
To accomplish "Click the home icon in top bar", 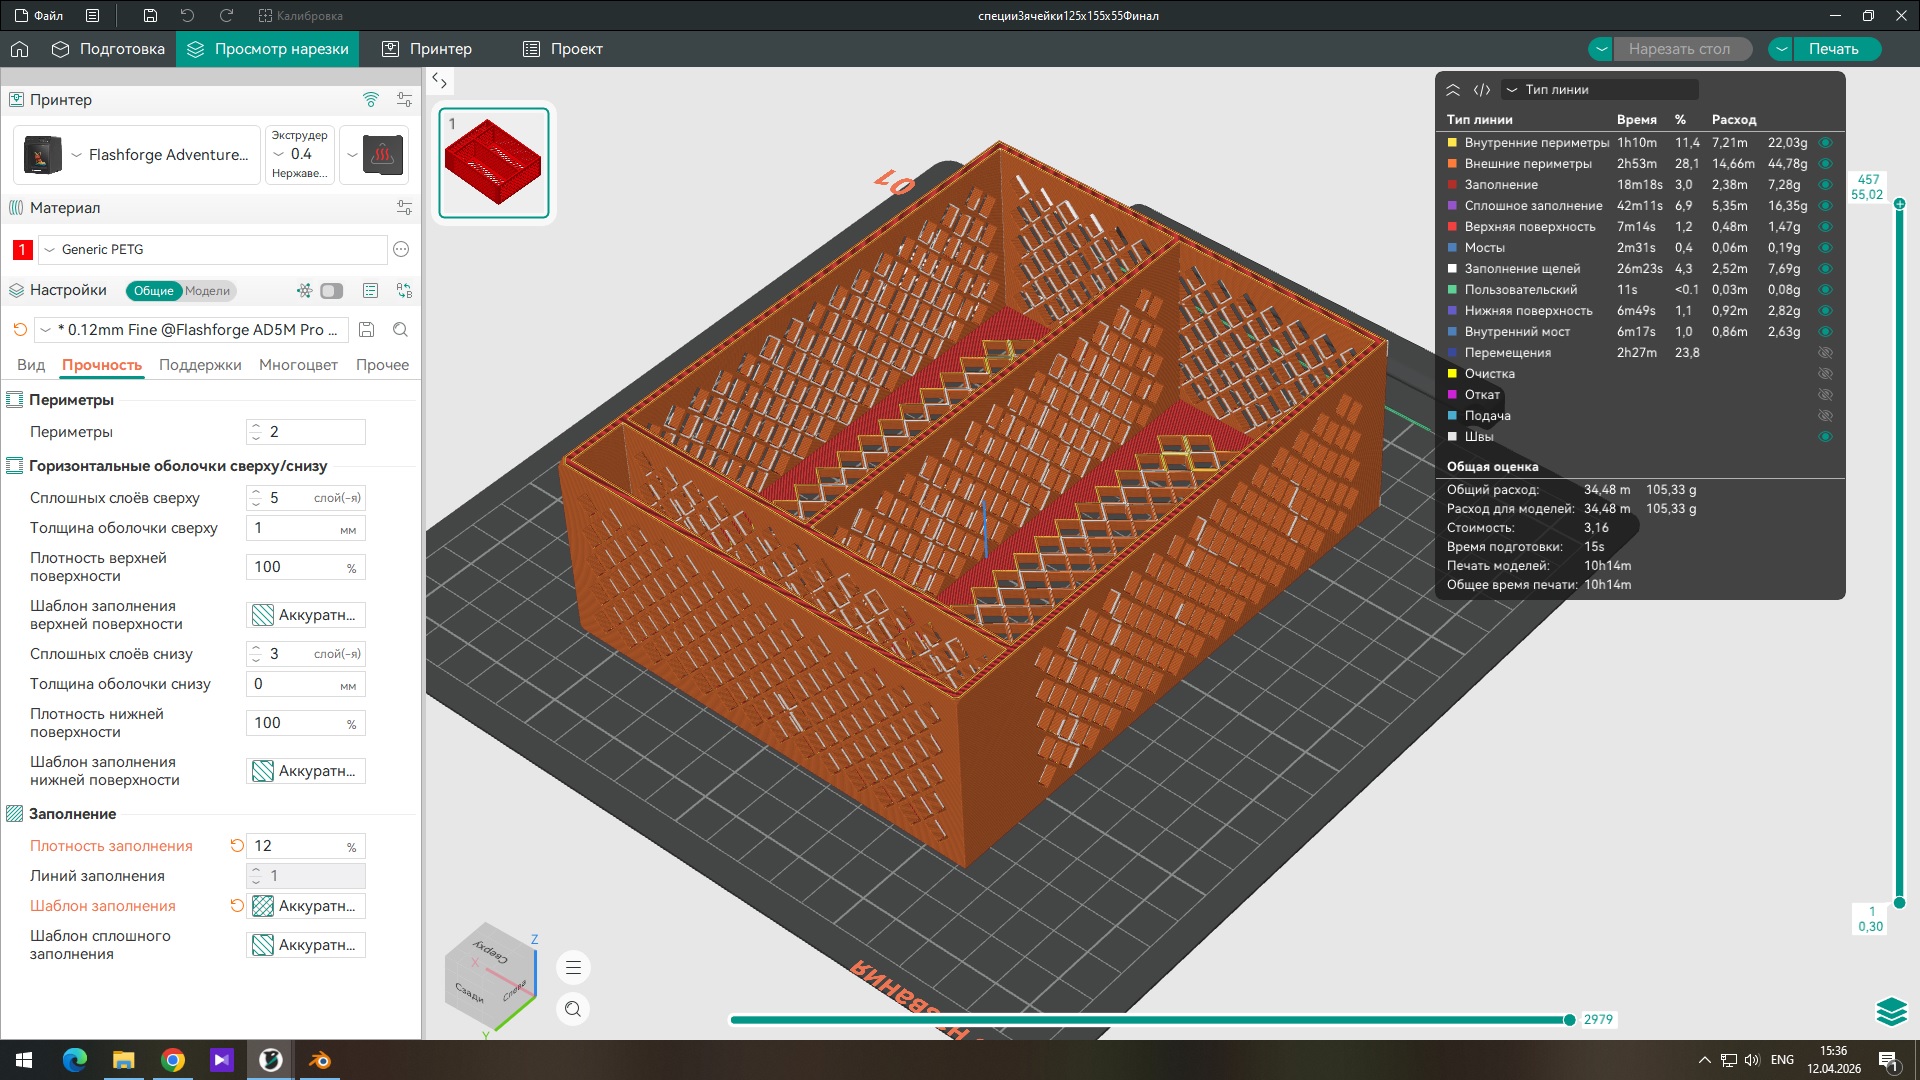I will point(19,49).
